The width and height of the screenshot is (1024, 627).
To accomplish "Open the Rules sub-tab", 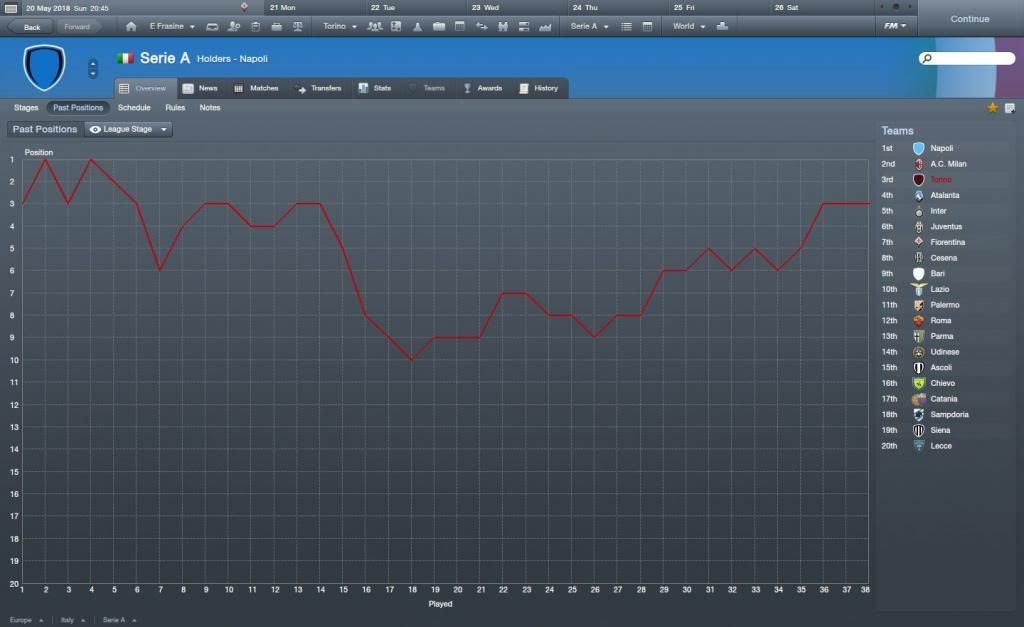I will click(x=175, y=108).
